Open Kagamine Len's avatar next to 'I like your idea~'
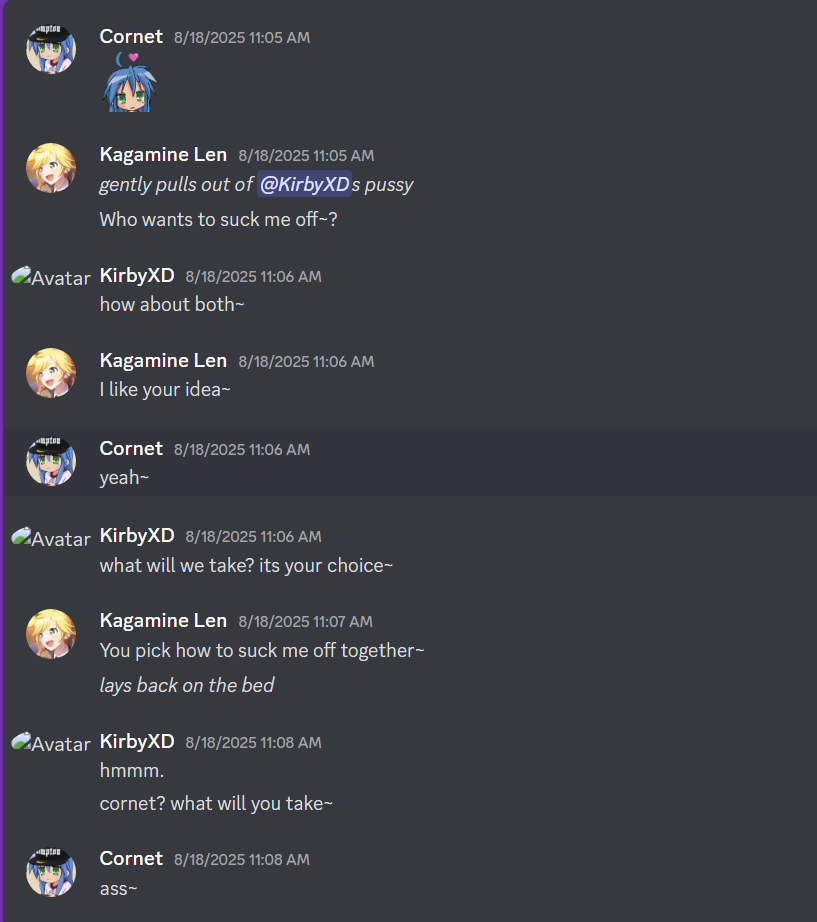This screenshot has height=922, width=817. point(51,373)
